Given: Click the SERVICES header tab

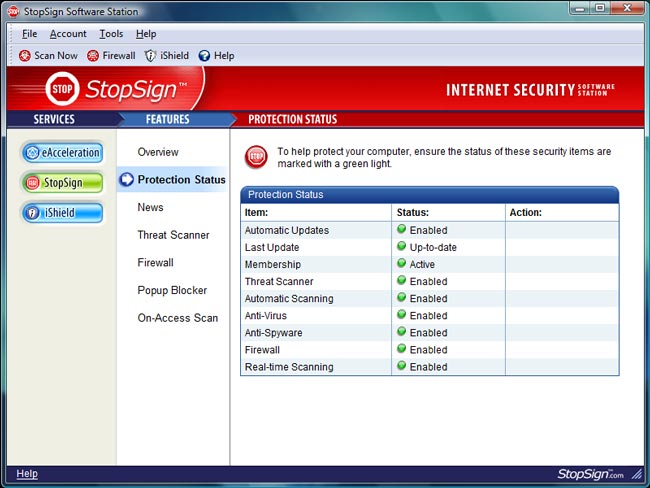Looking at the screenshot, I should [x=54, y=119].
